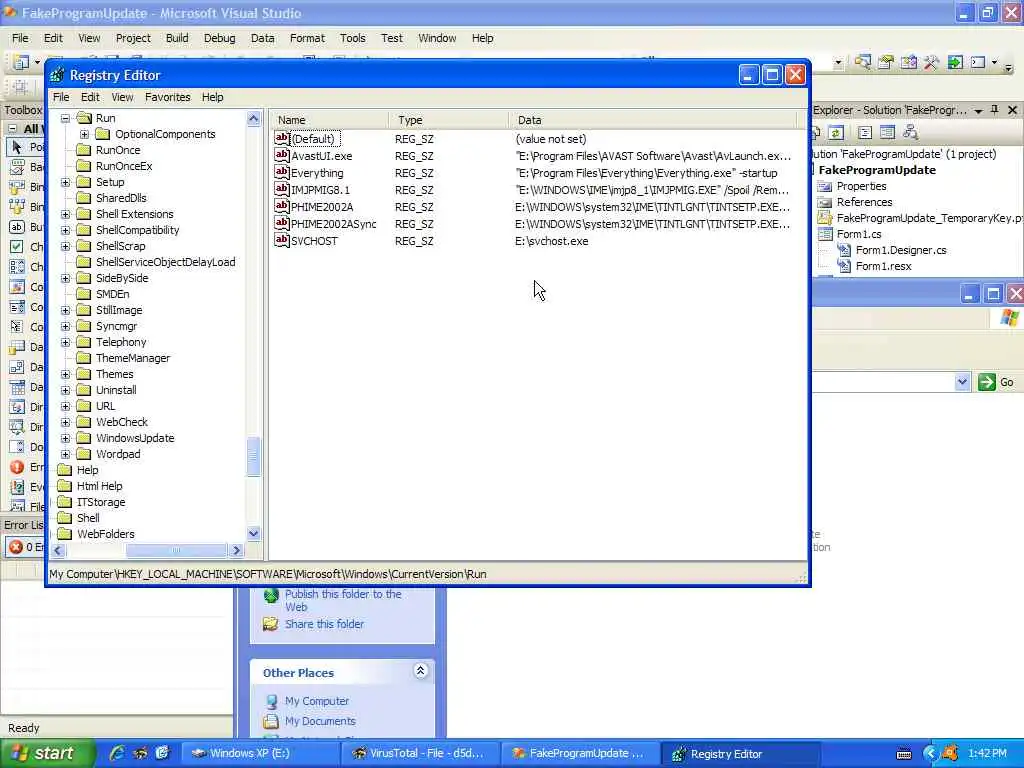Open Form1.Designer.cs in Solution Explorer
This screenshot has width=1024, height=768.
click(901, 250)
